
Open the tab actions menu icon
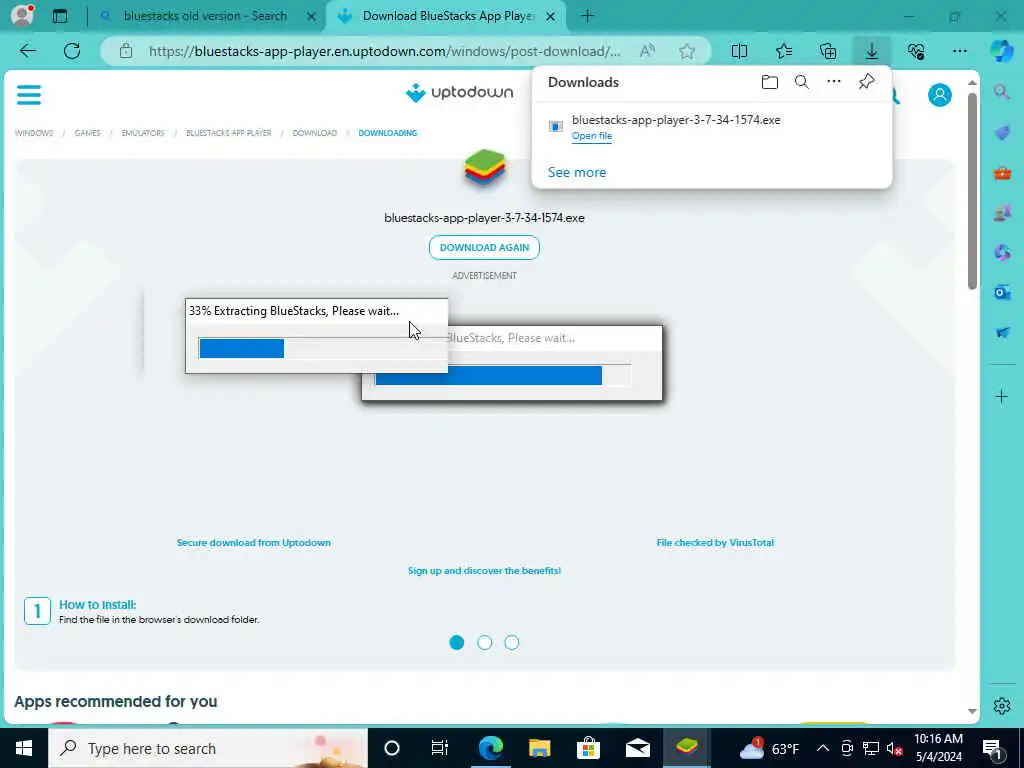(x=60, y=16)
